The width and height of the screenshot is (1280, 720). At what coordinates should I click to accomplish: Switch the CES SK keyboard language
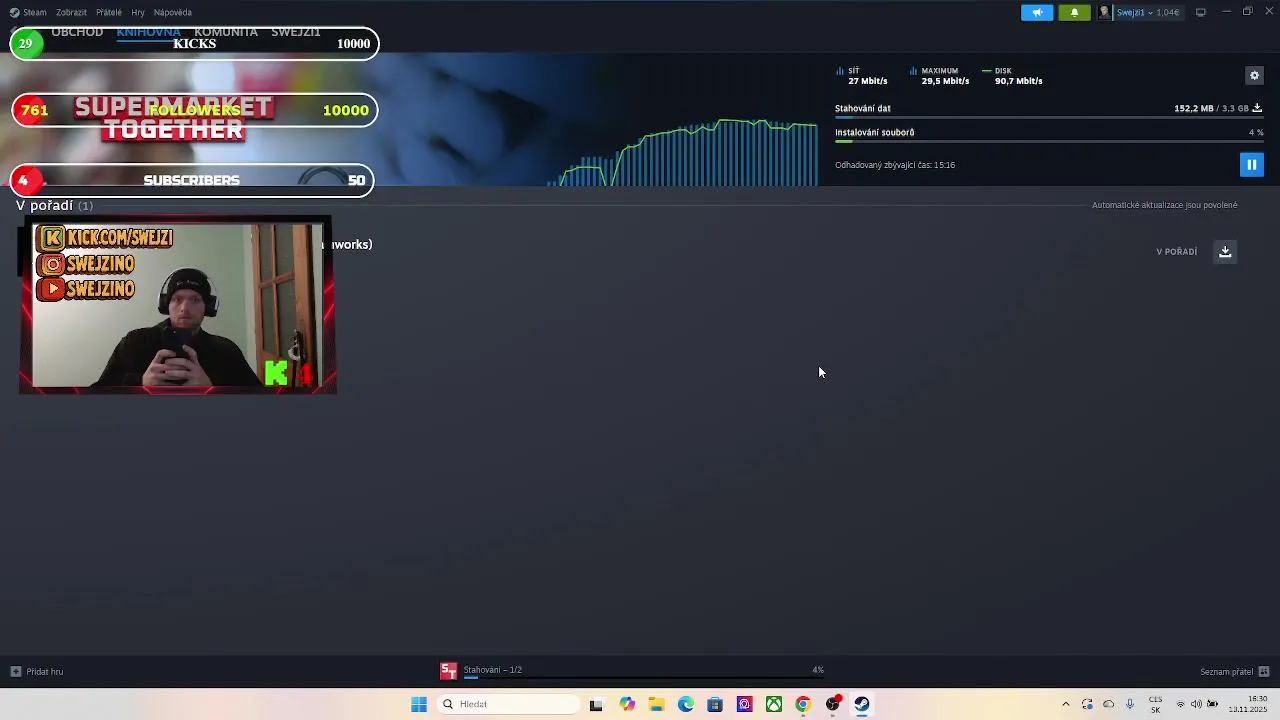pos(1156,704)
